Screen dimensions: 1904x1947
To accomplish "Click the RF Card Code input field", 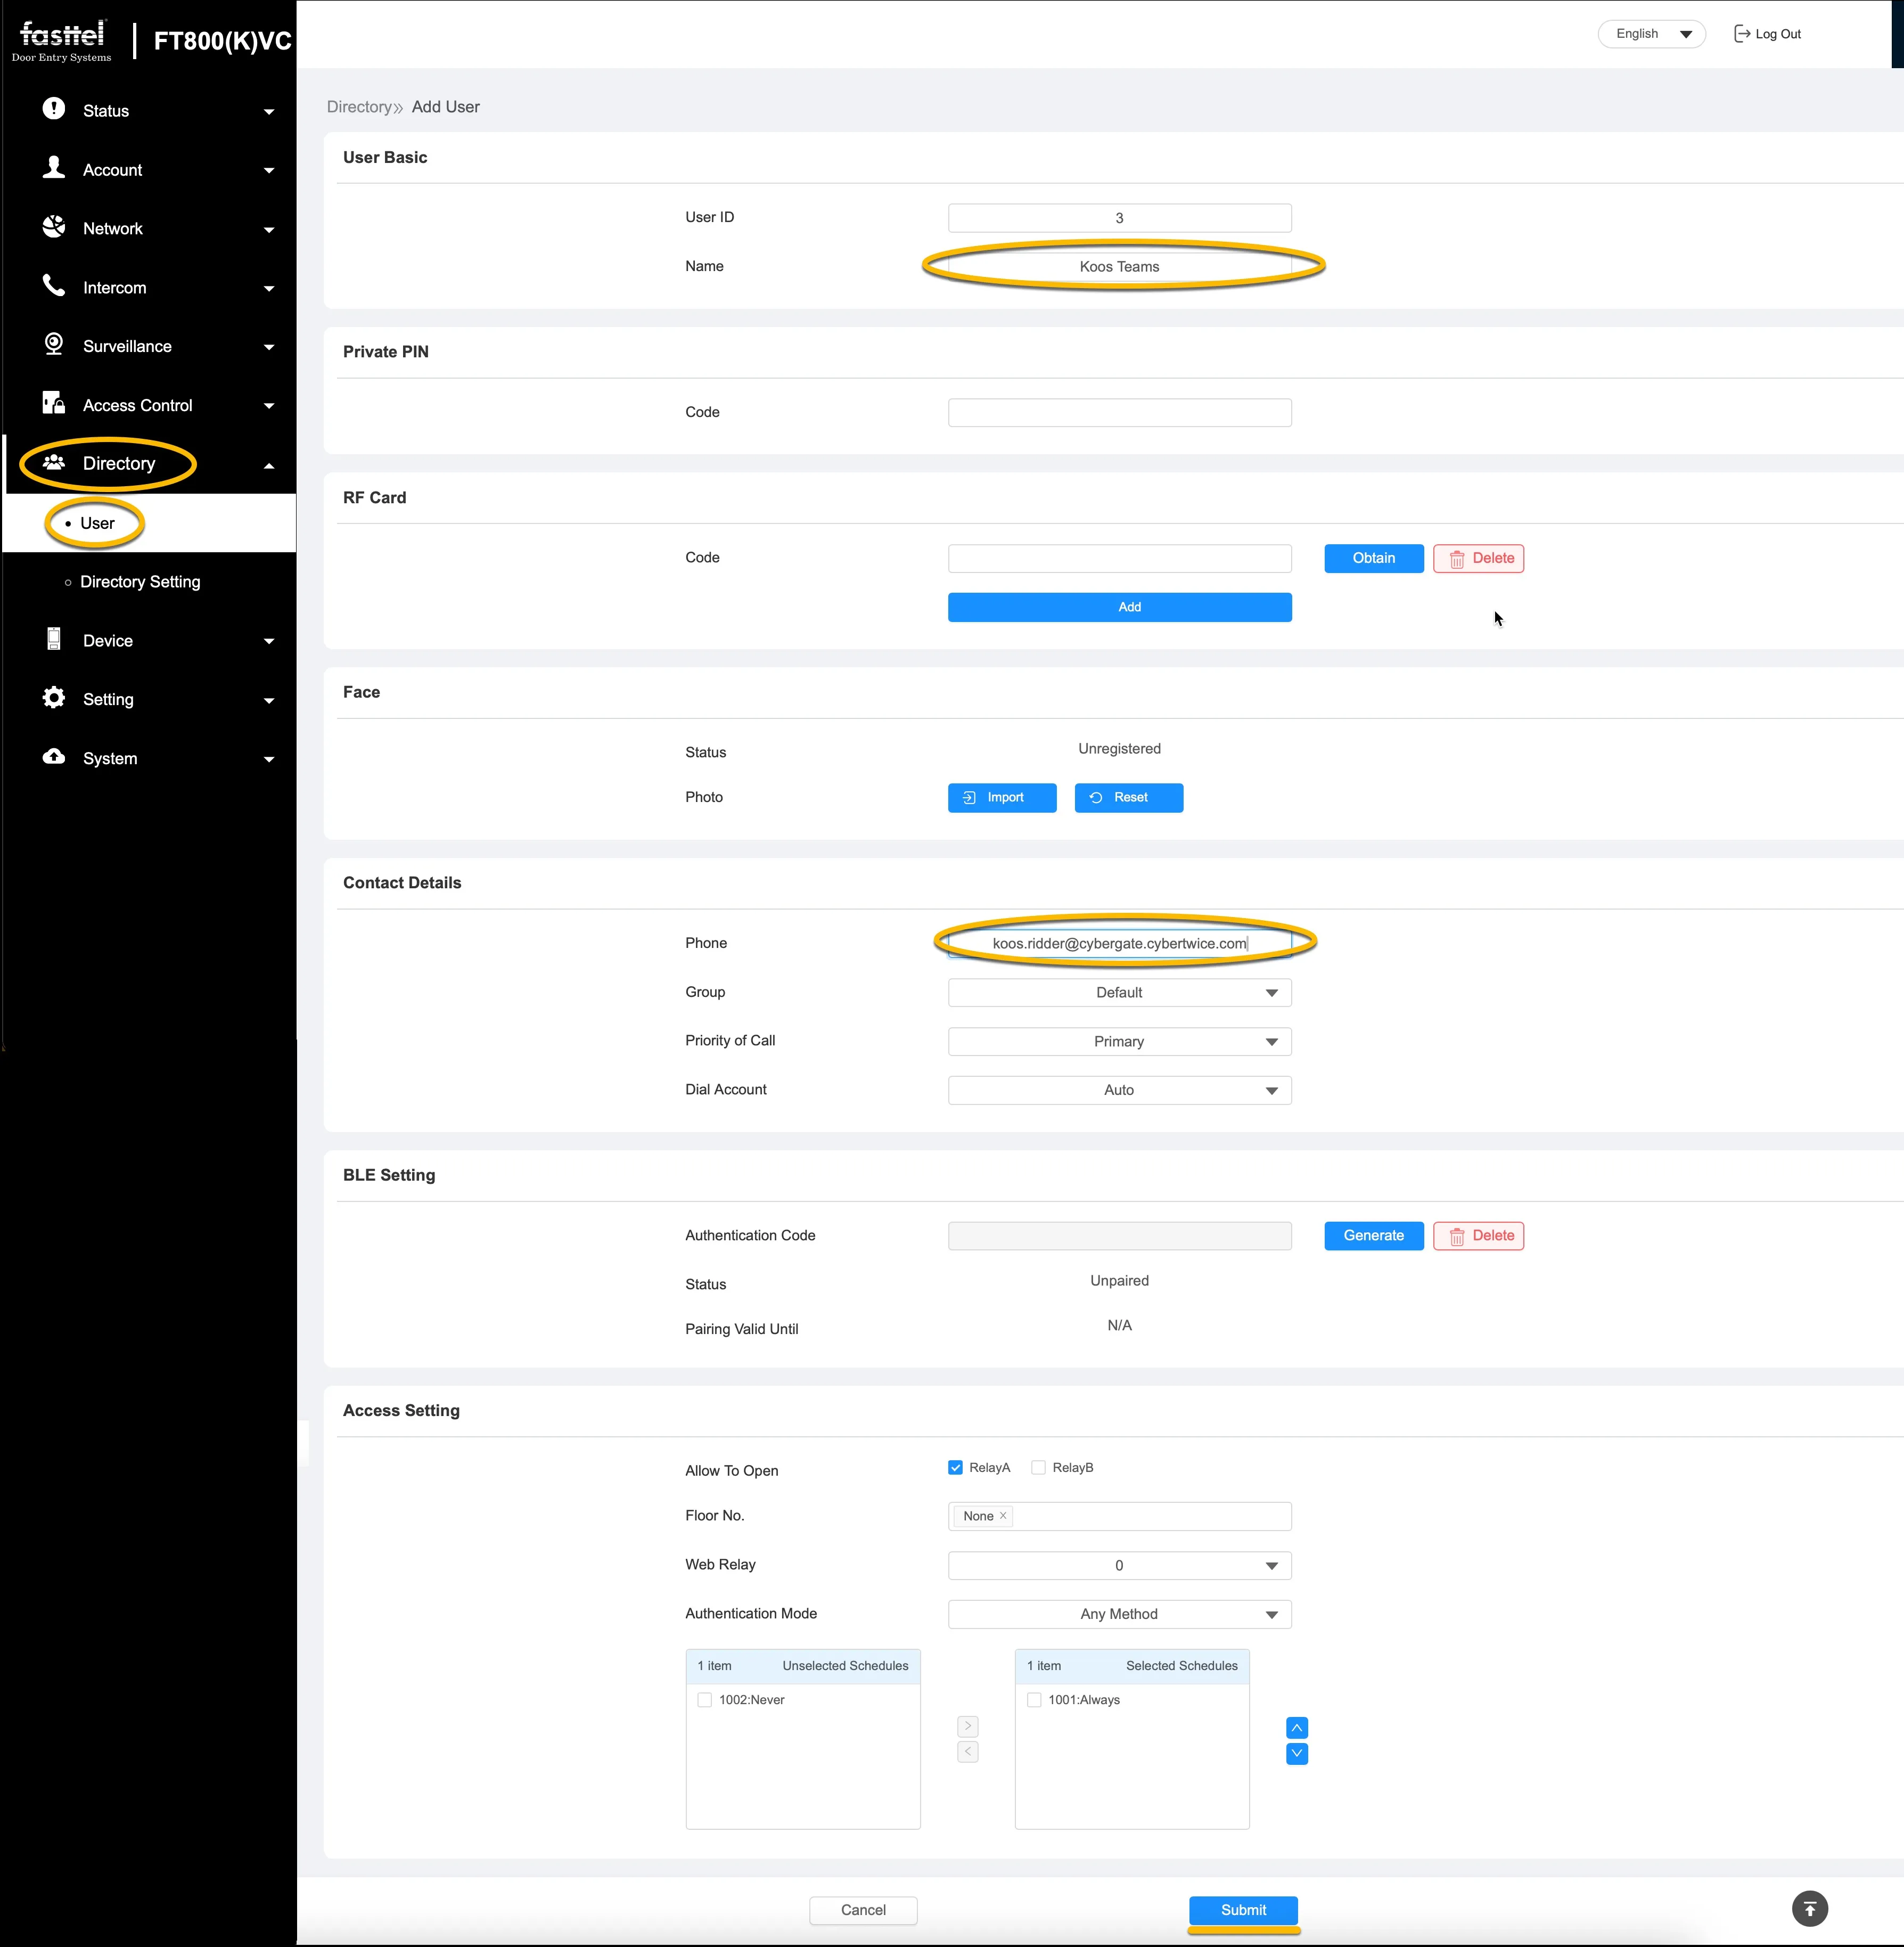I will [1119, 558].
